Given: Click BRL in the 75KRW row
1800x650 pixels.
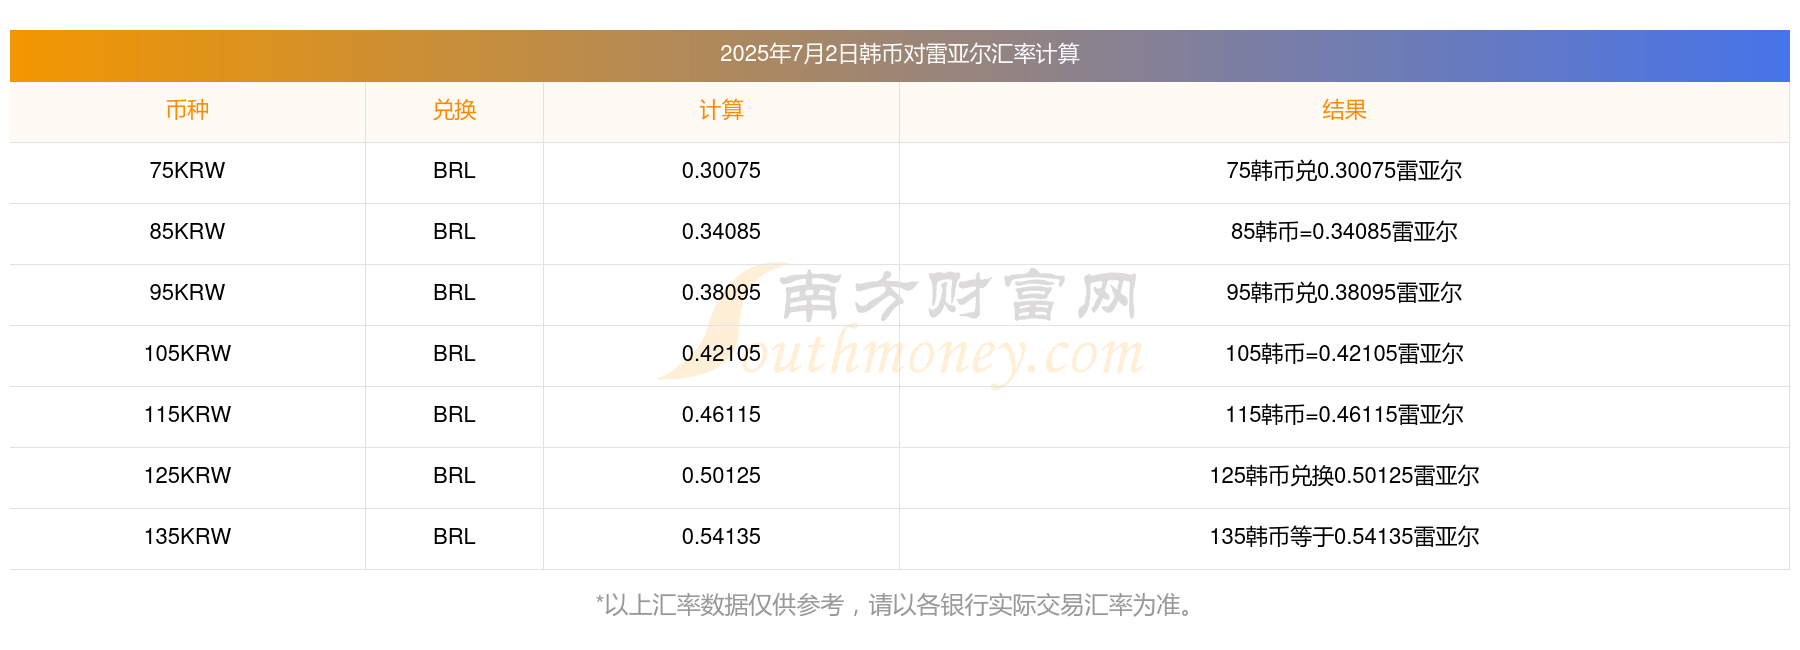Looking at the screenshot, I should pos(454,171).
